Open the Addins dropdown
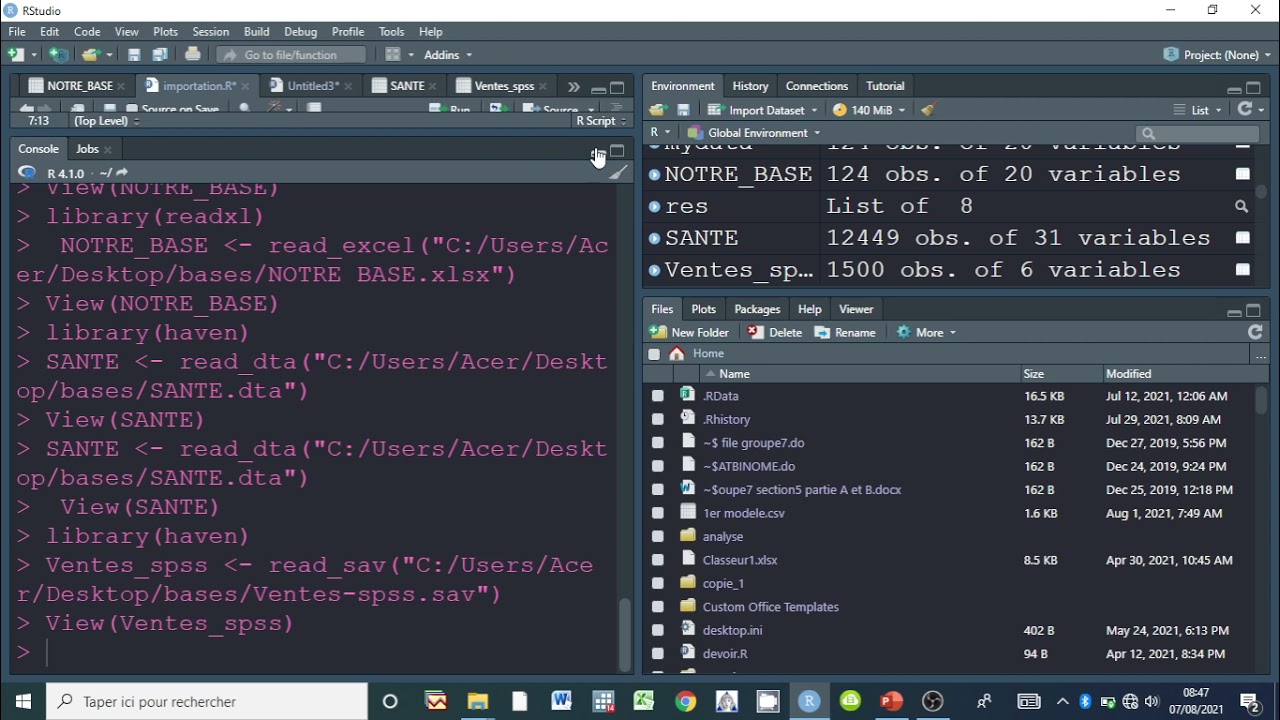This screenshot has width=1280, height=720. [448, 55]
